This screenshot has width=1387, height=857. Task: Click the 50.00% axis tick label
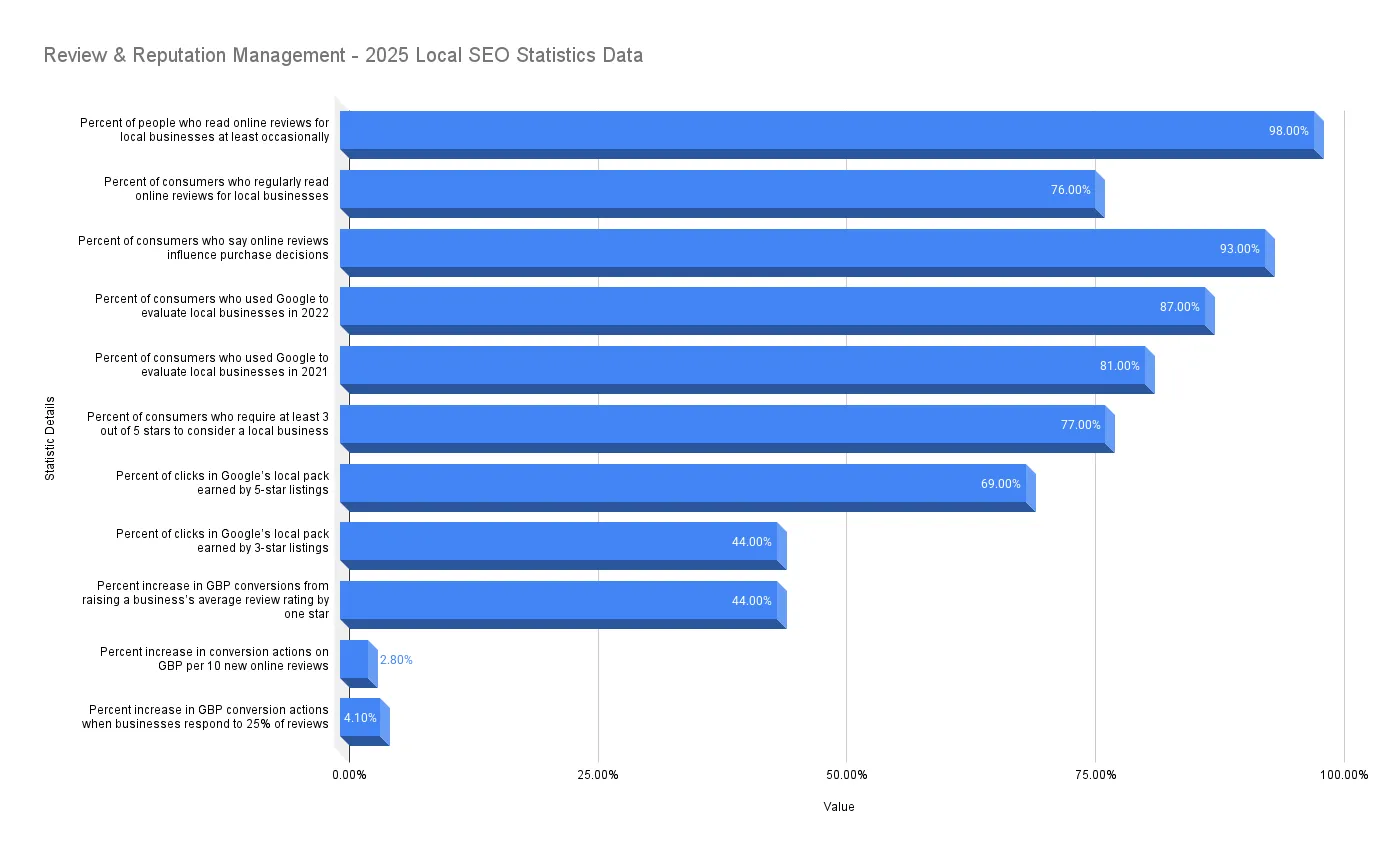point(846,775)
